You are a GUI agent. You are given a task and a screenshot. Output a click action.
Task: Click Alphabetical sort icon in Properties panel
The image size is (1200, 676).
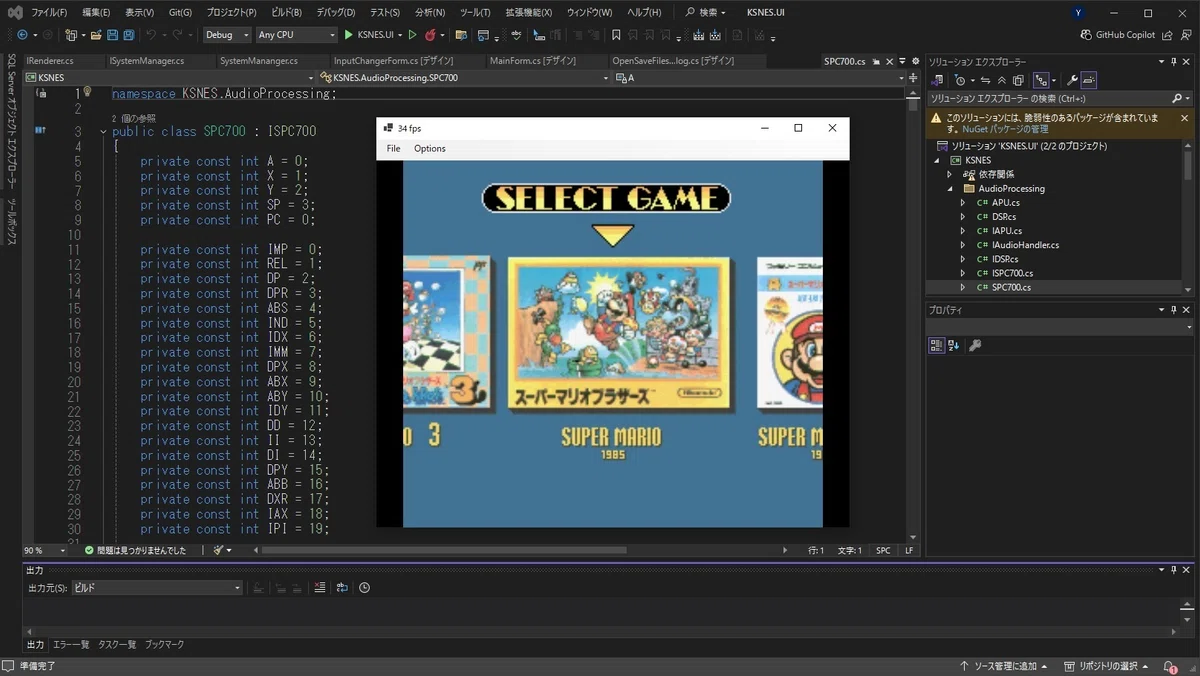point(953,345)
